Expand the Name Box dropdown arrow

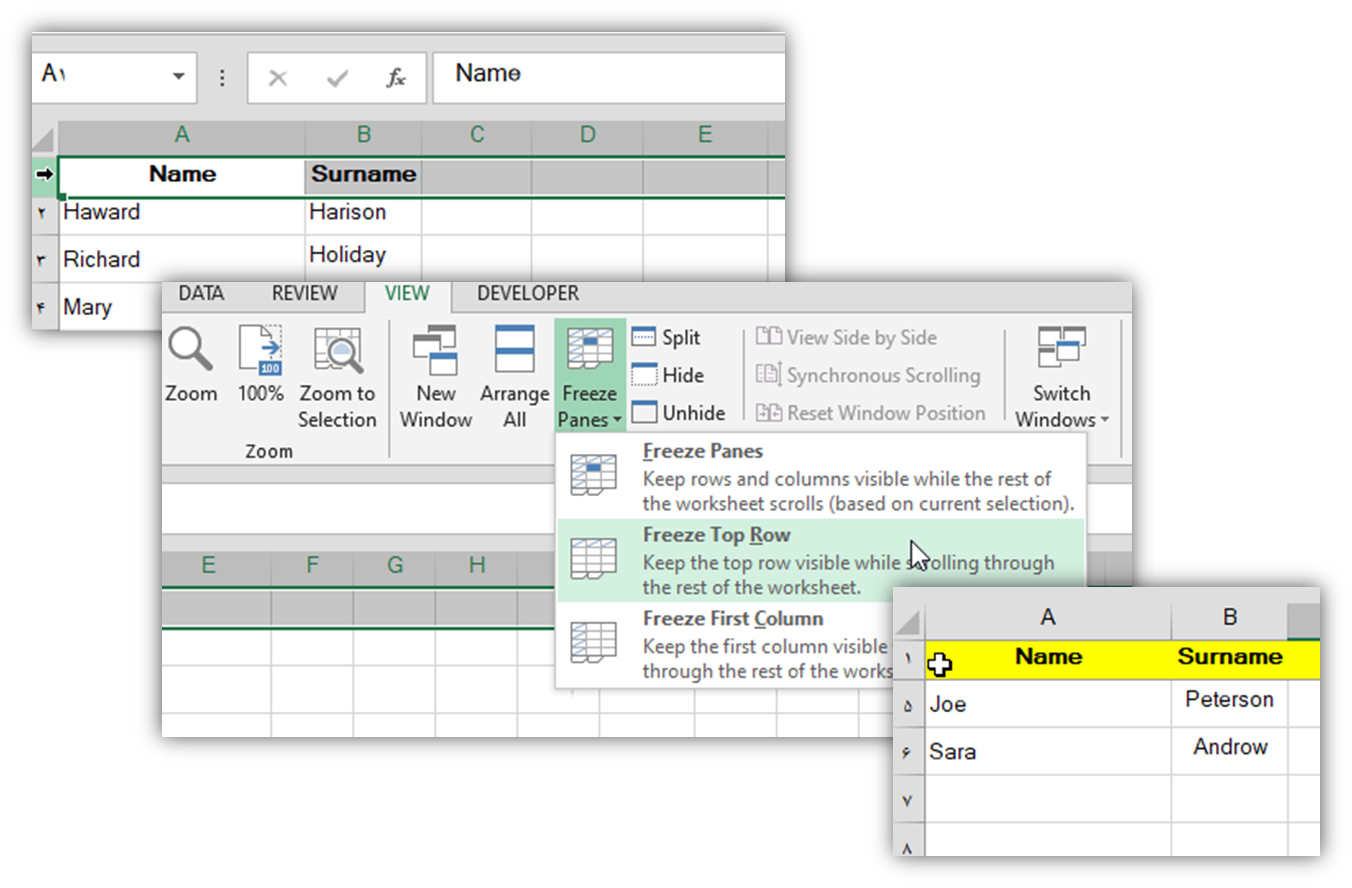pyautogui.click(x=178, y=77)
